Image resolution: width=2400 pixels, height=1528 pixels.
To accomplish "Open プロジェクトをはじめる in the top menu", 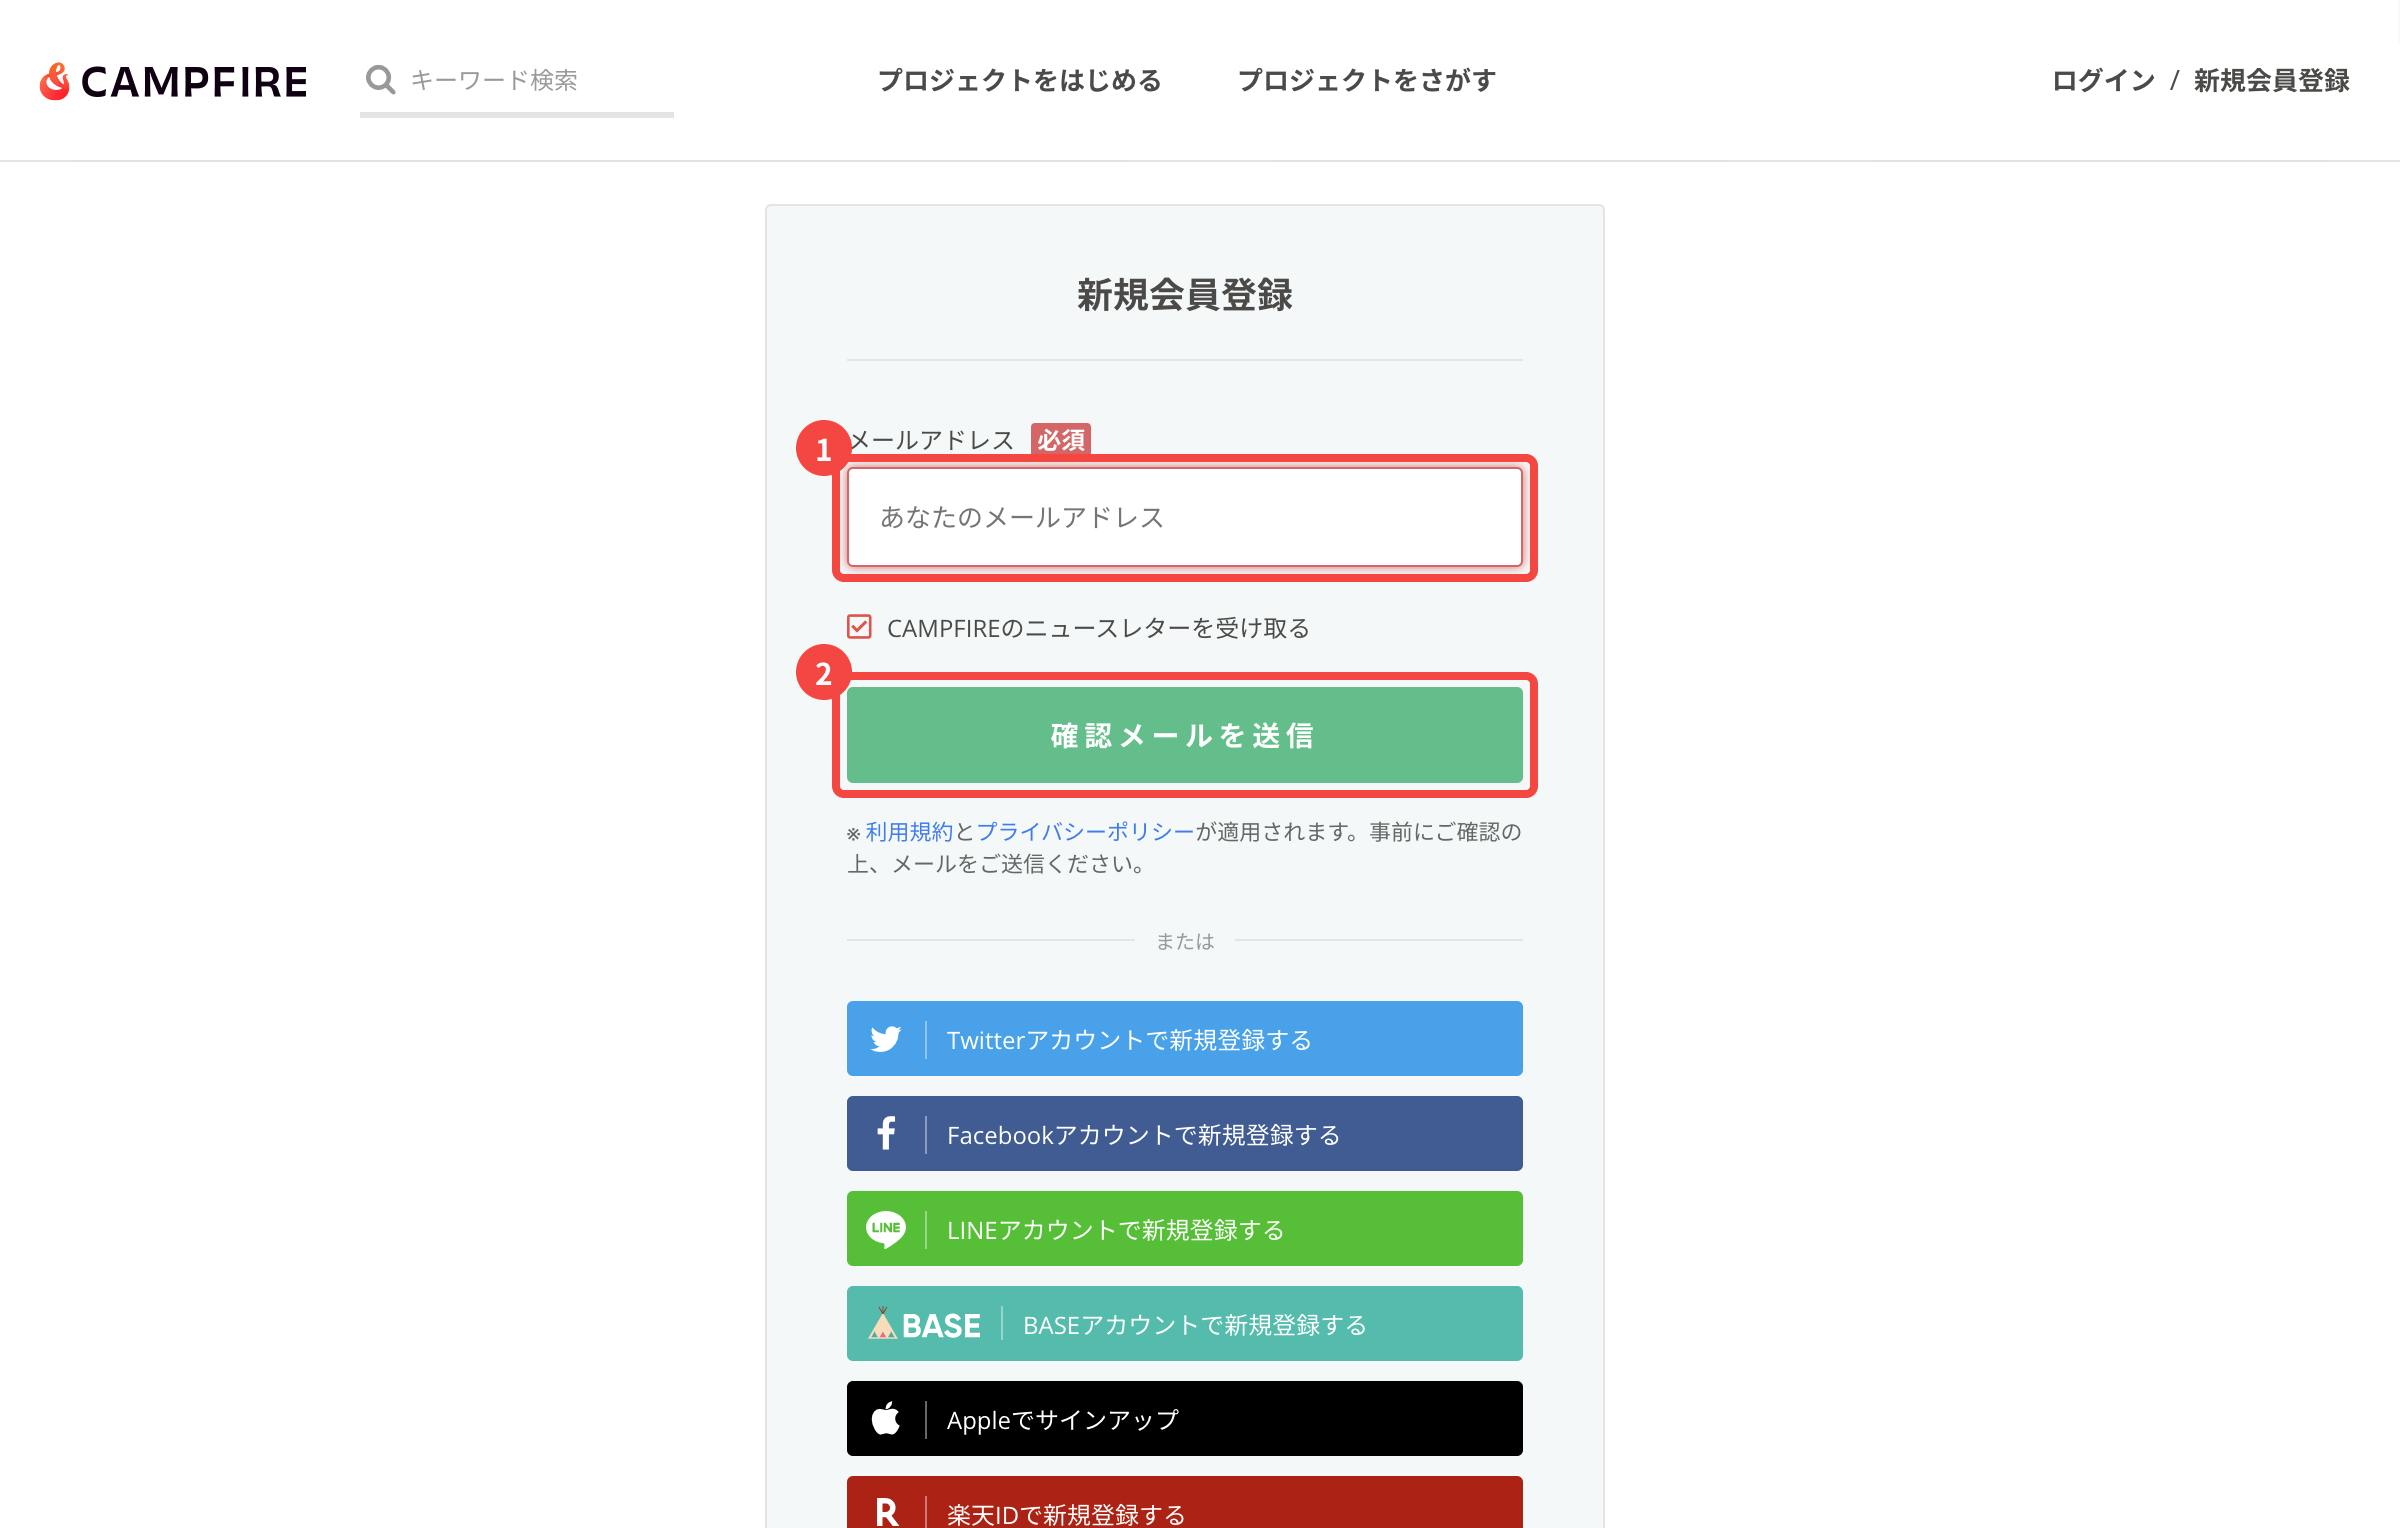I will pyautogui.click(x=1019, y=80).
